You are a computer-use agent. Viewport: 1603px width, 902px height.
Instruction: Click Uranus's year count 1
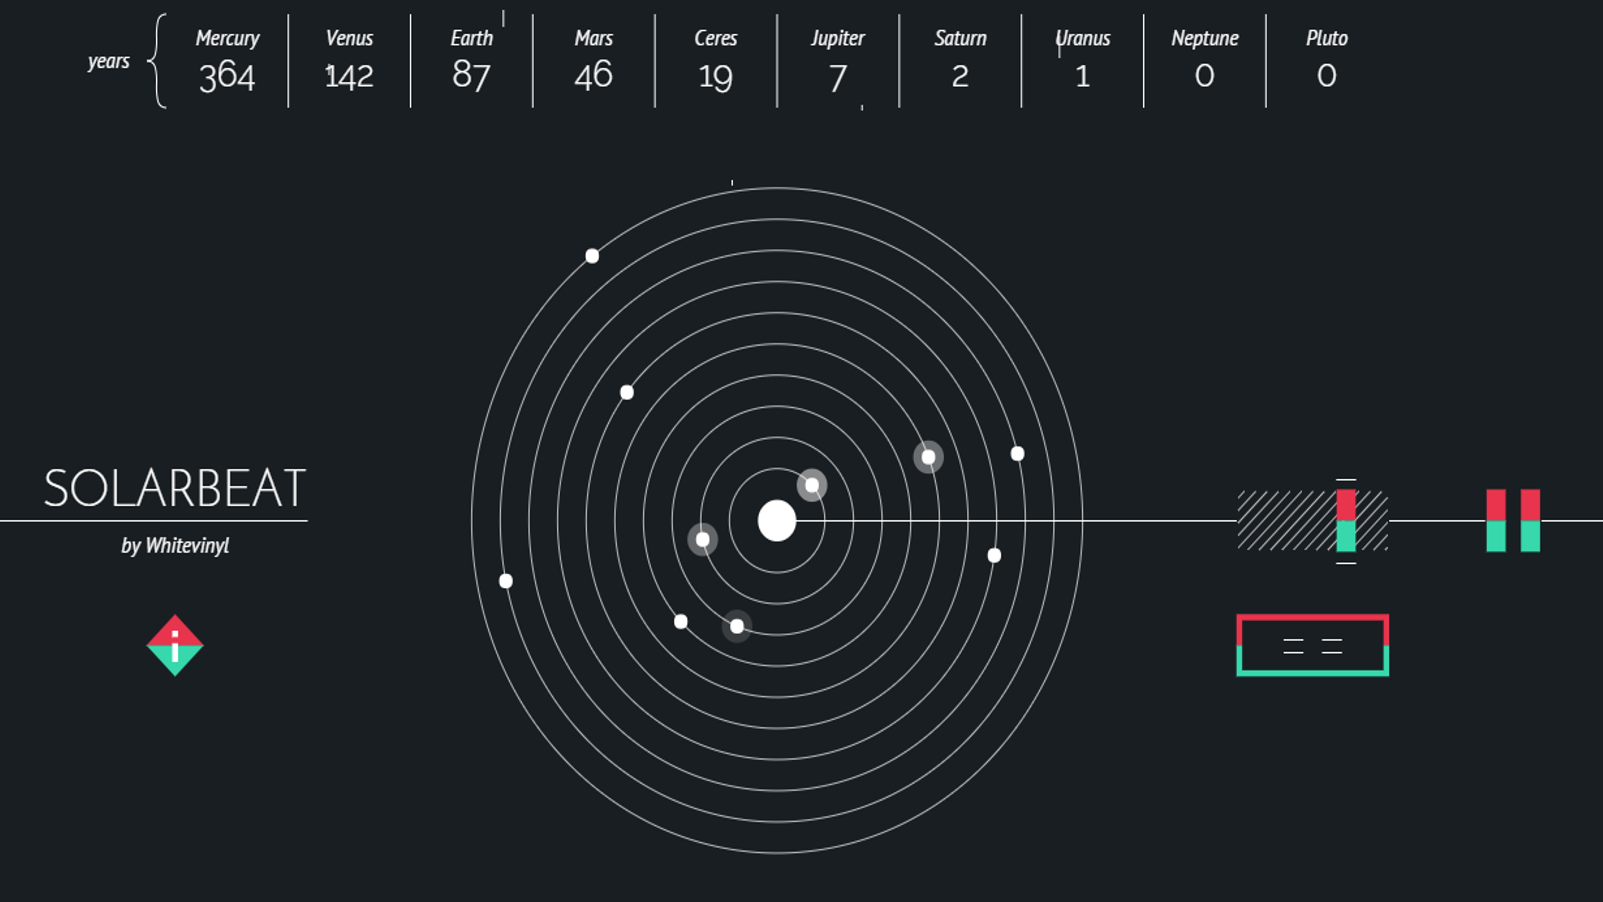pyautogui.click(x=1082, y=76)
